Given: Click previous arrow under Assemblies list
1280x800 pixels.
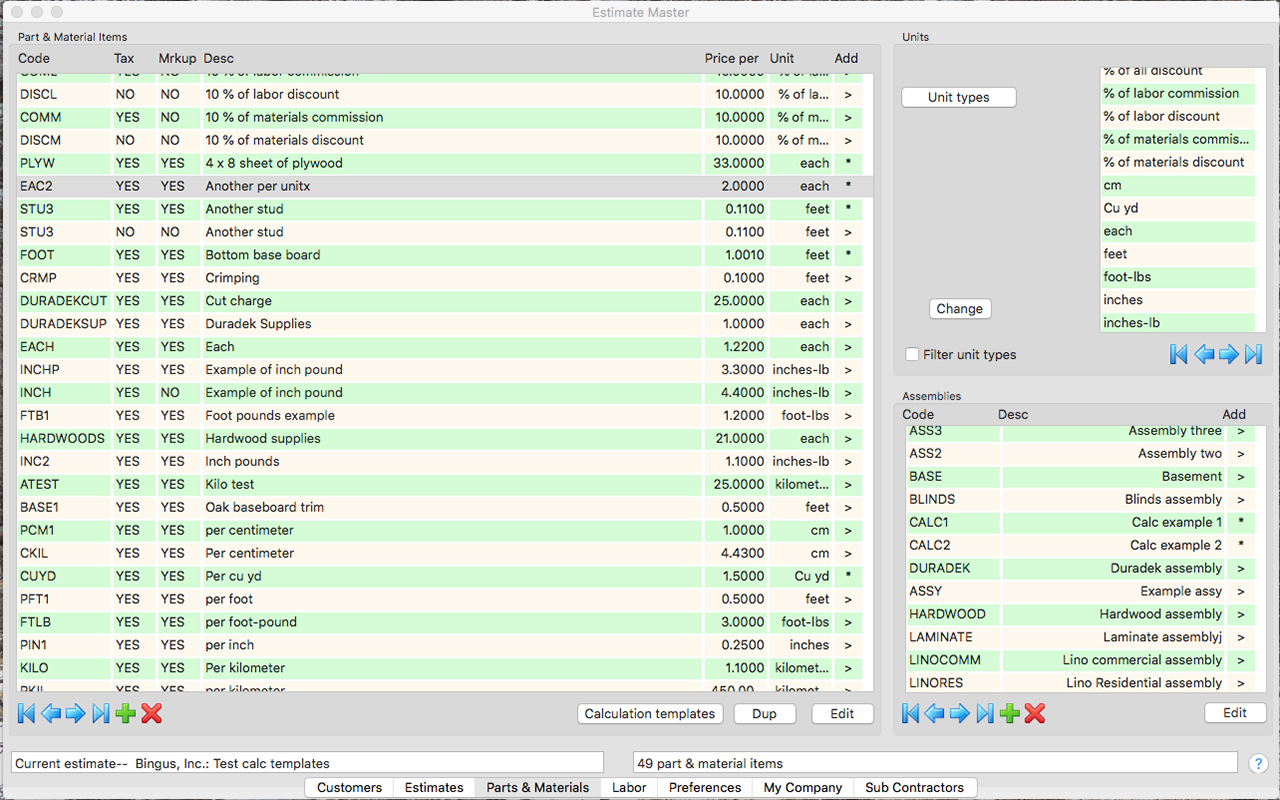Looking at the screenshot, I should pos(935,713).
